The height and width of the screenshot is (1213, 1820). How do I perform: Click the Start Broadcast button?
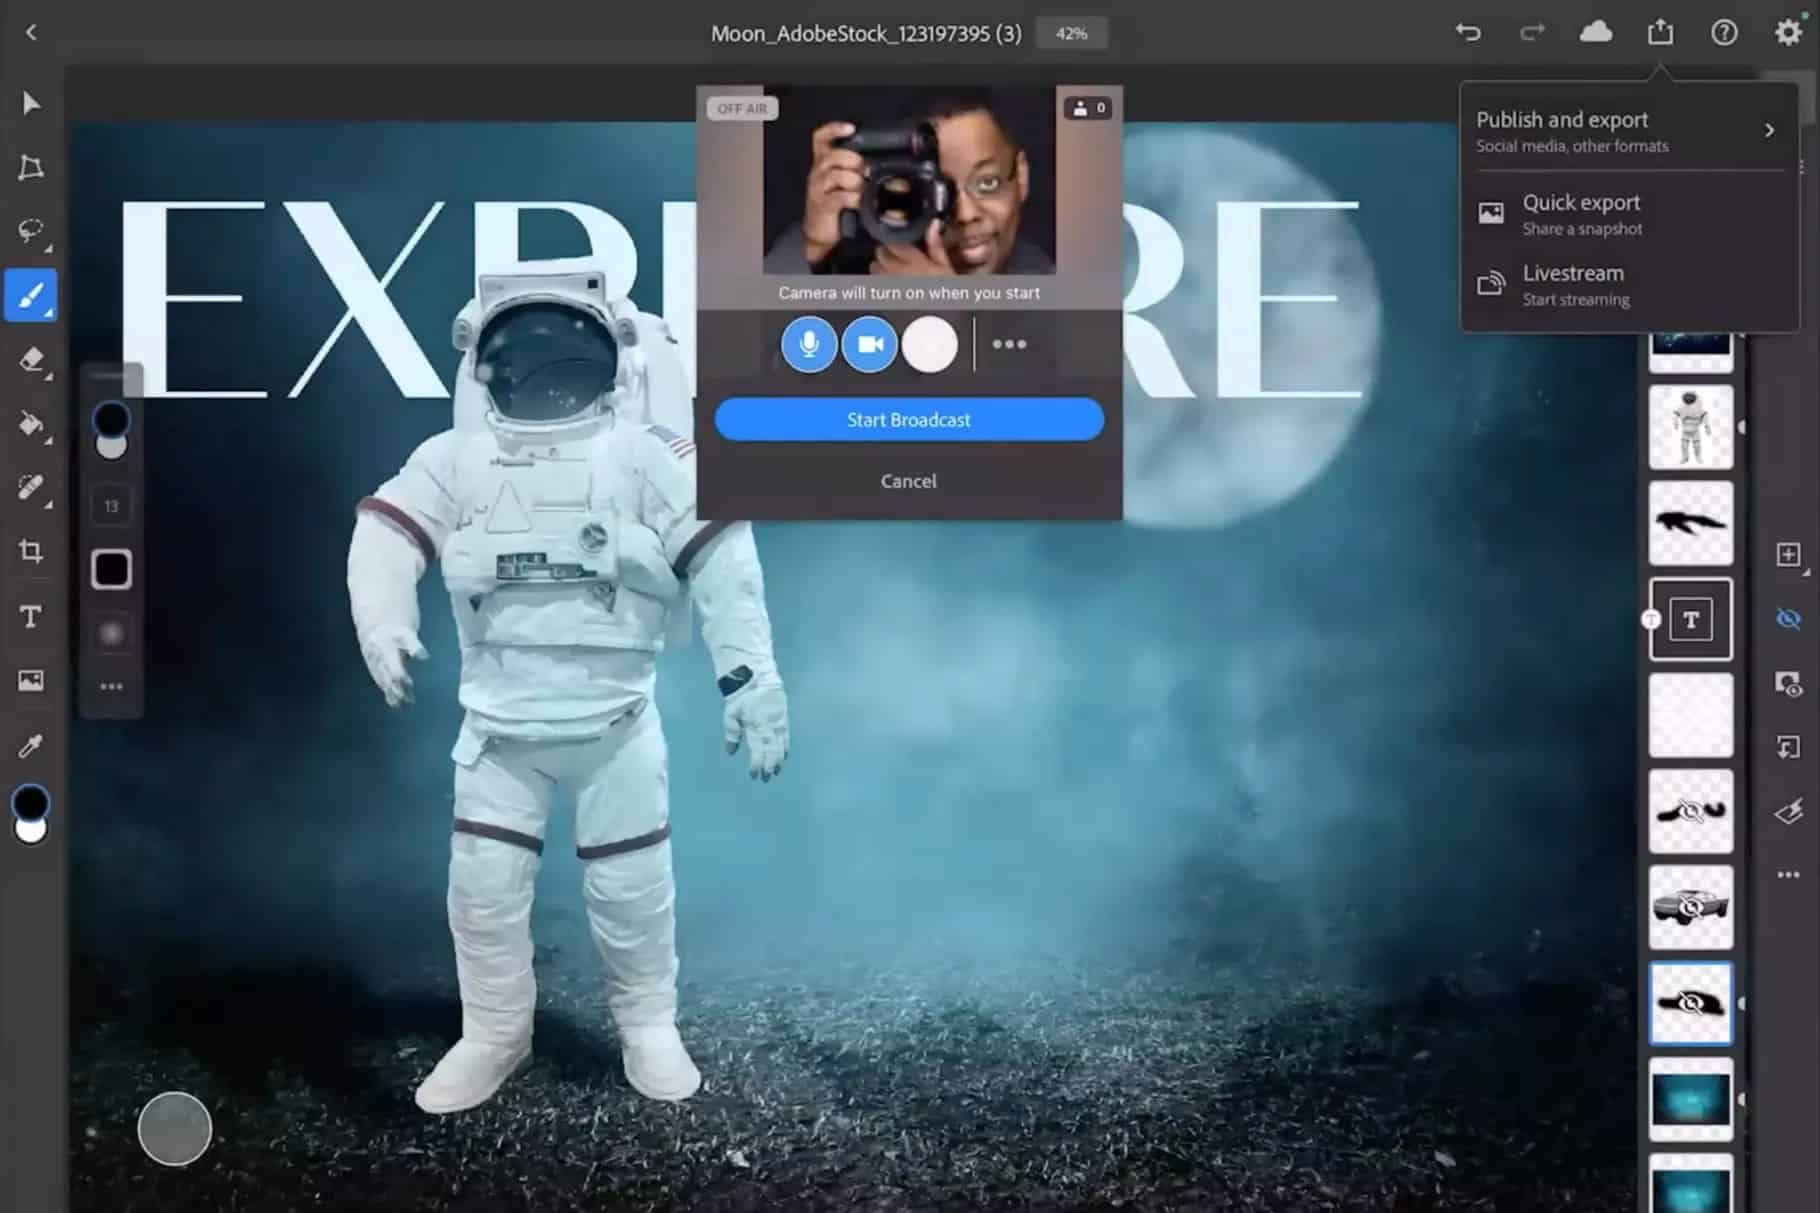pos(907,419)
